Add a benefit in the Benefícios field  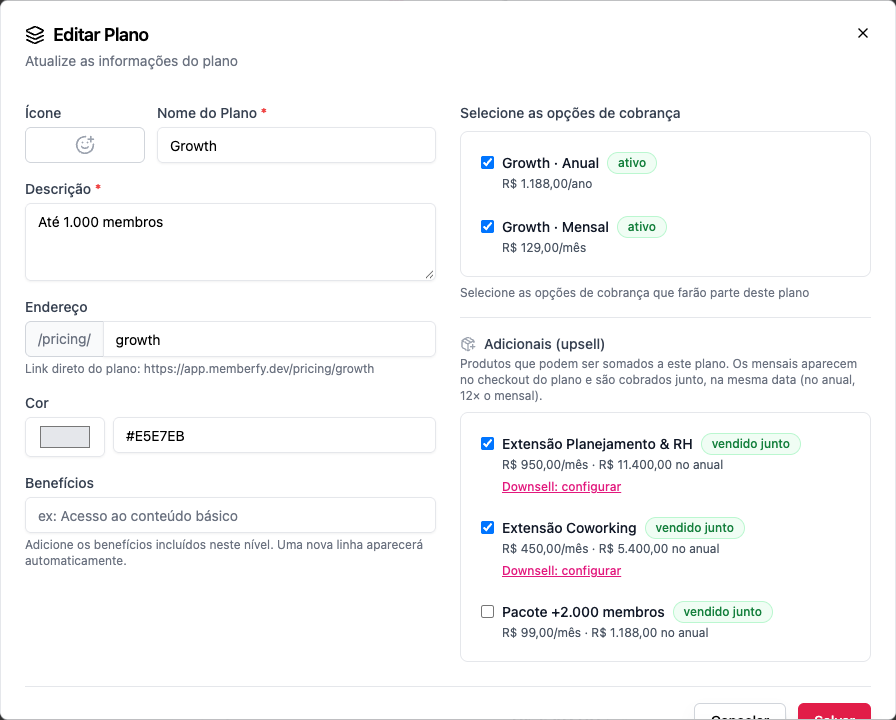click(230, 515)
